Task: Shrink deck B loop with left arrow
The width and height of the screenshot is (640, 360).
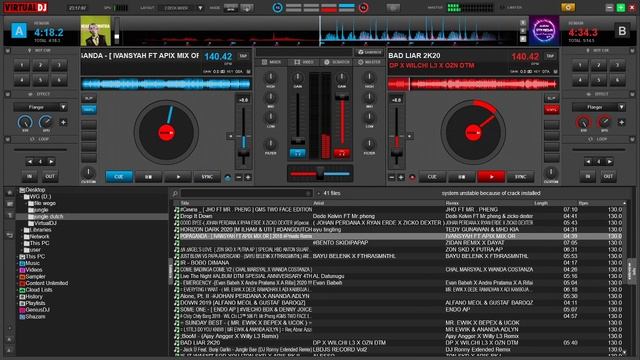Action: 588,162
